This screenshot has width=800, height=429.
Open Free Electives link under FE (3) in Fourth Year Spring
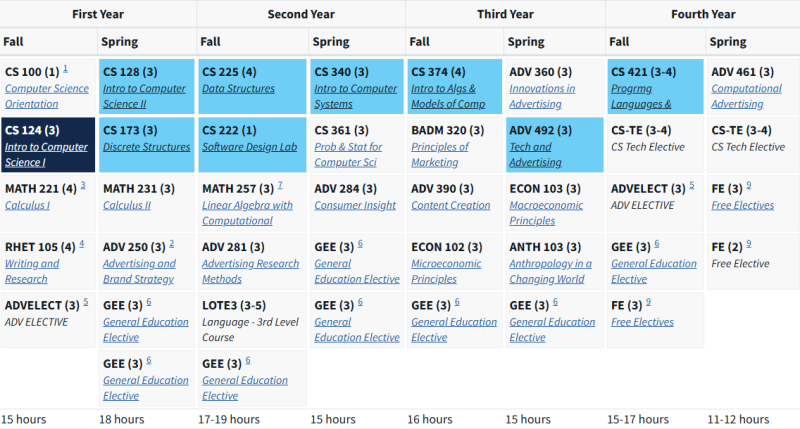[742, 205]
